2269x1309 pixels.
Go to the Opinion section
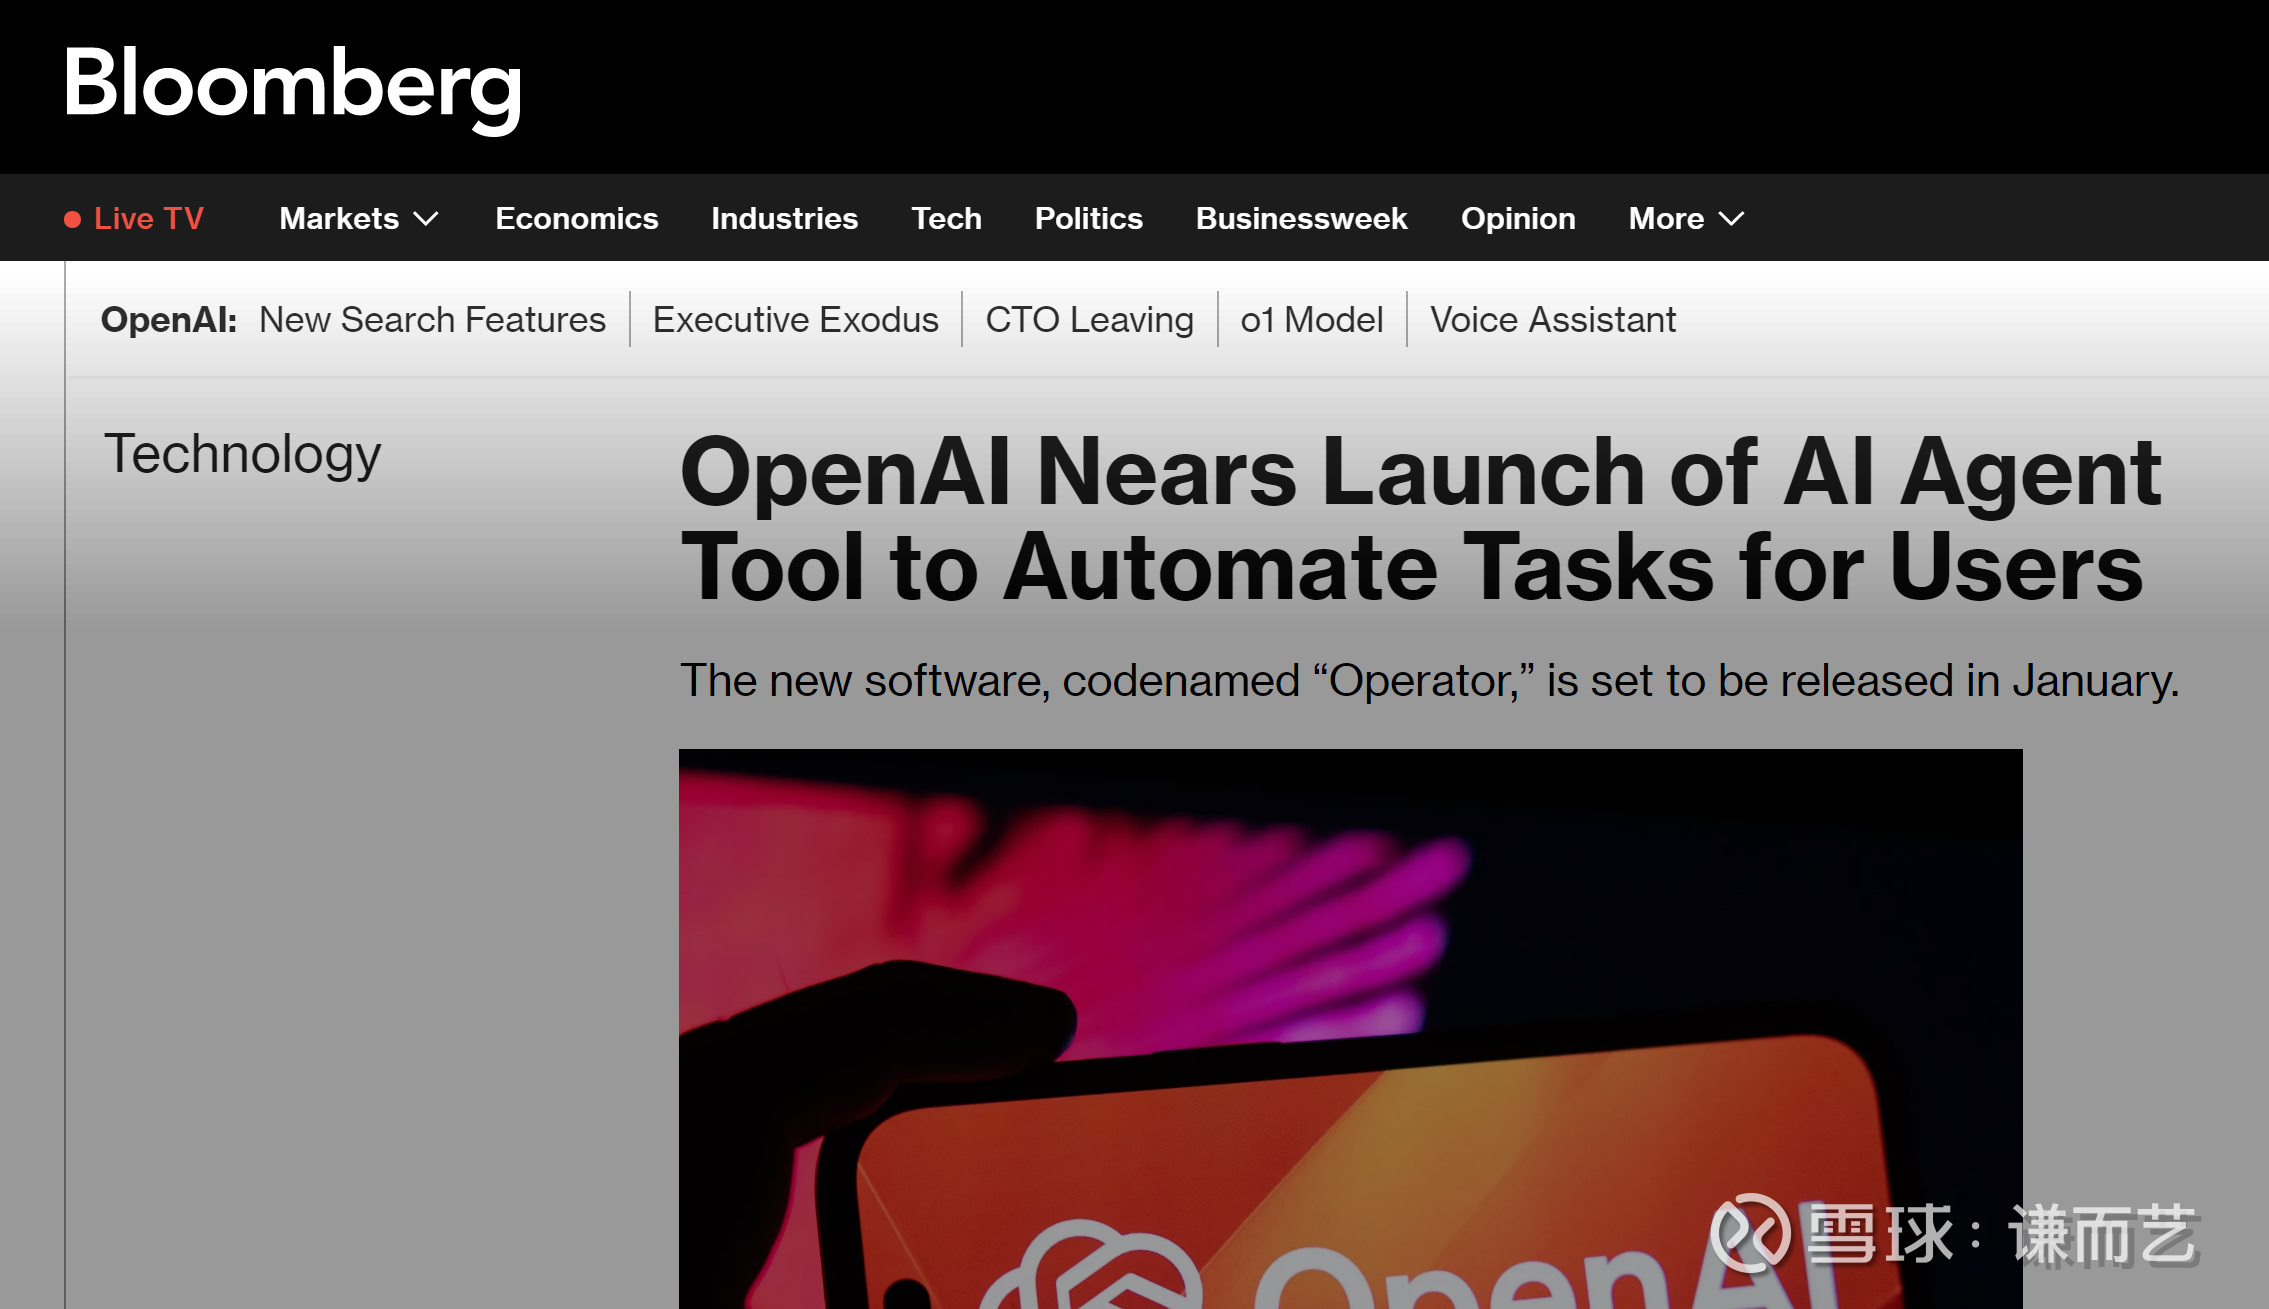coord(1518,219)
